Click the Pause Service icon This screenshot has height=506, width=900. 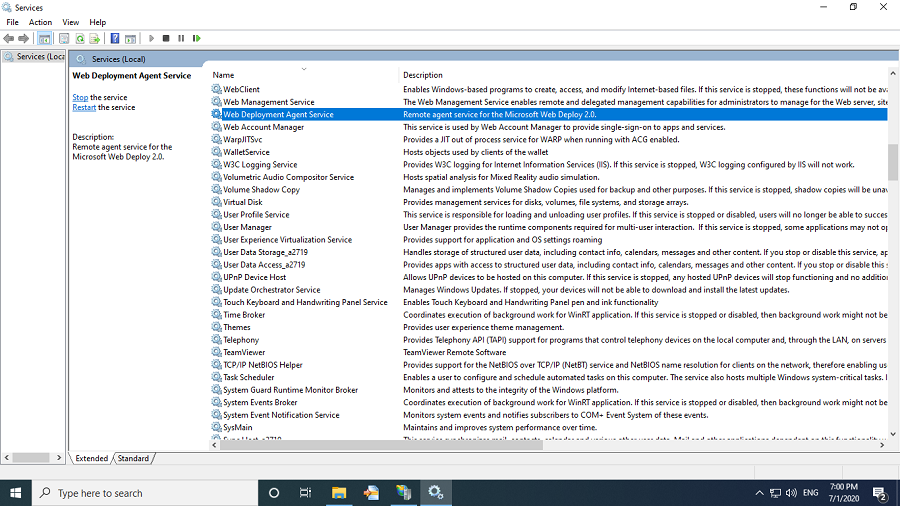coord(181,38)
